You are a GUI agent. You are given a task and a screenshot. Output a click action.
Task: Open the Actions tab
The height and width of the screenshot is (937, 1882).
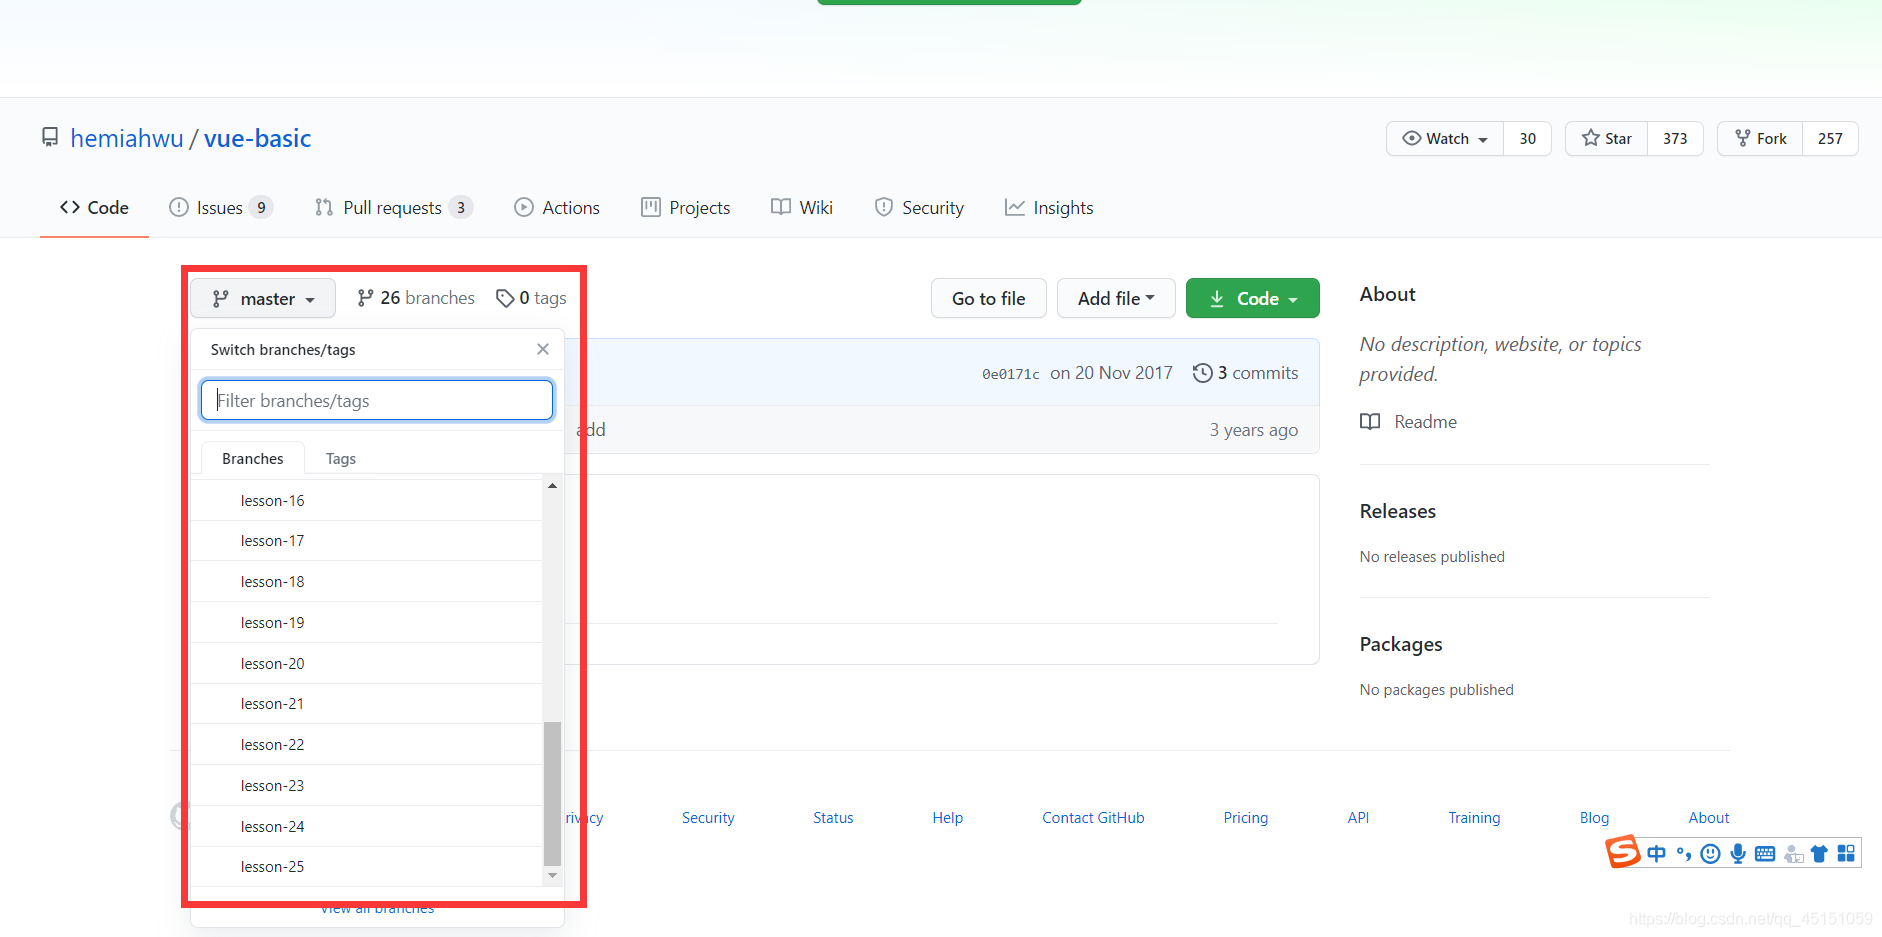[557, 207]
